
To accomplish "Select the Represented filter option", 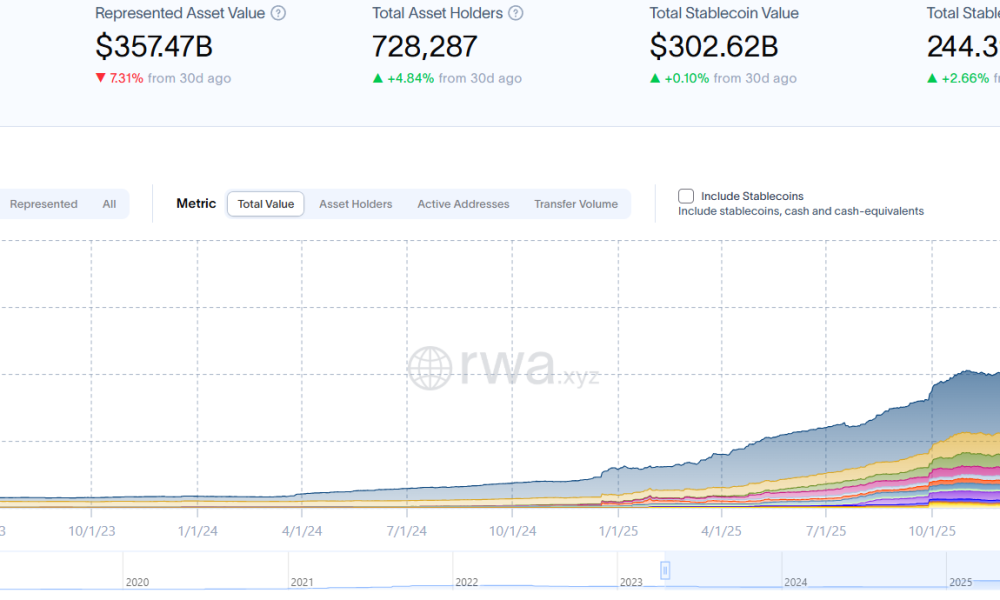I will (x=43, y=204).
